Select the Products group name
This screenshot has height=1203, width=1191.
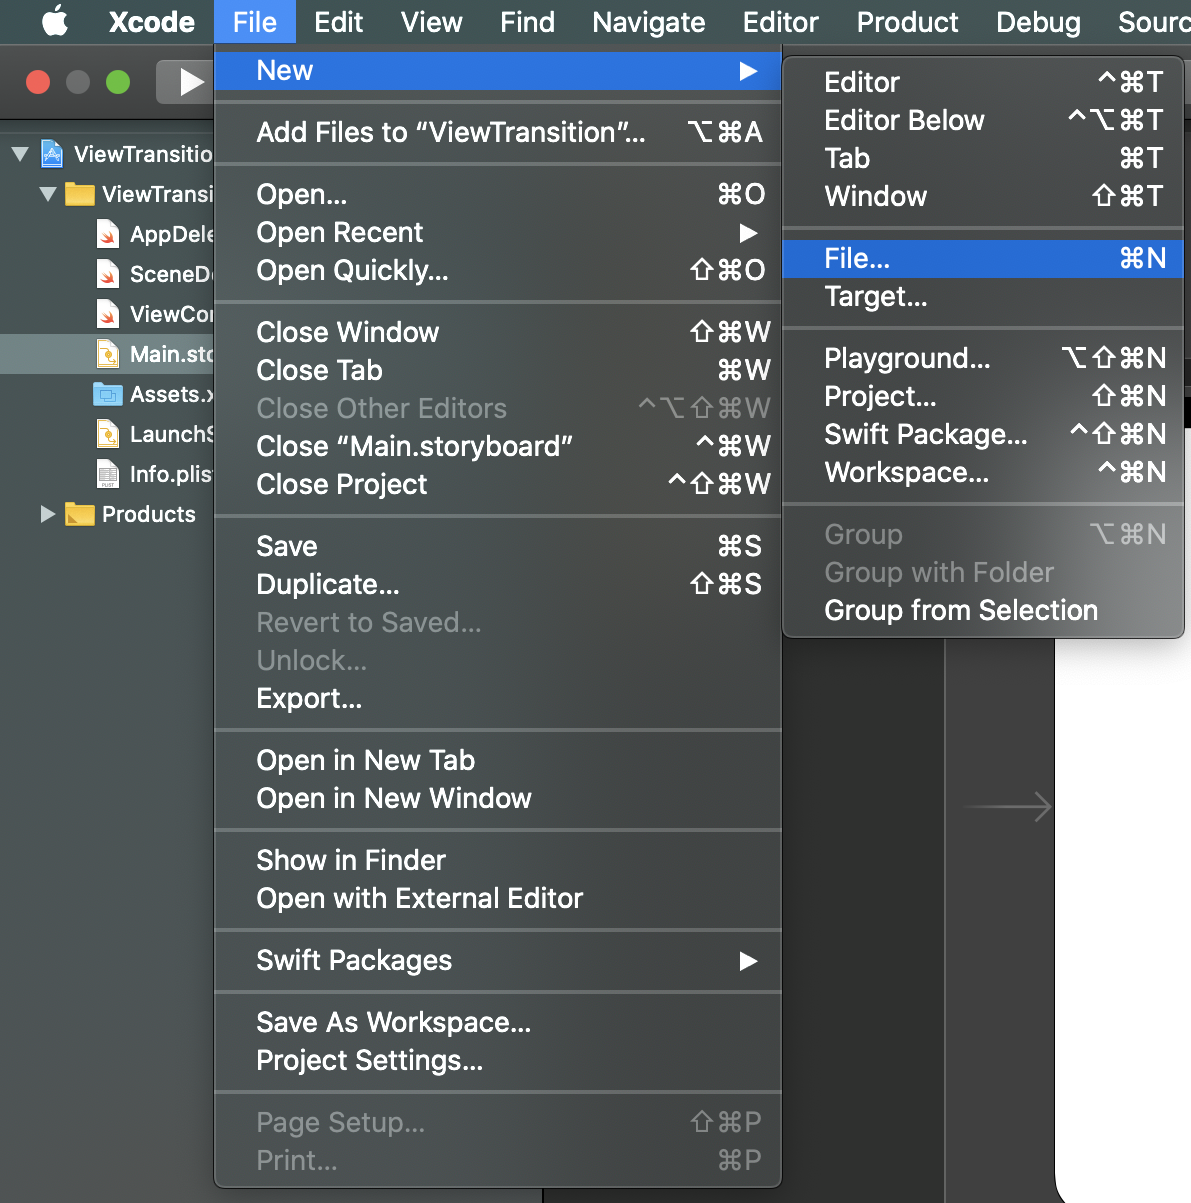[149, 514]
